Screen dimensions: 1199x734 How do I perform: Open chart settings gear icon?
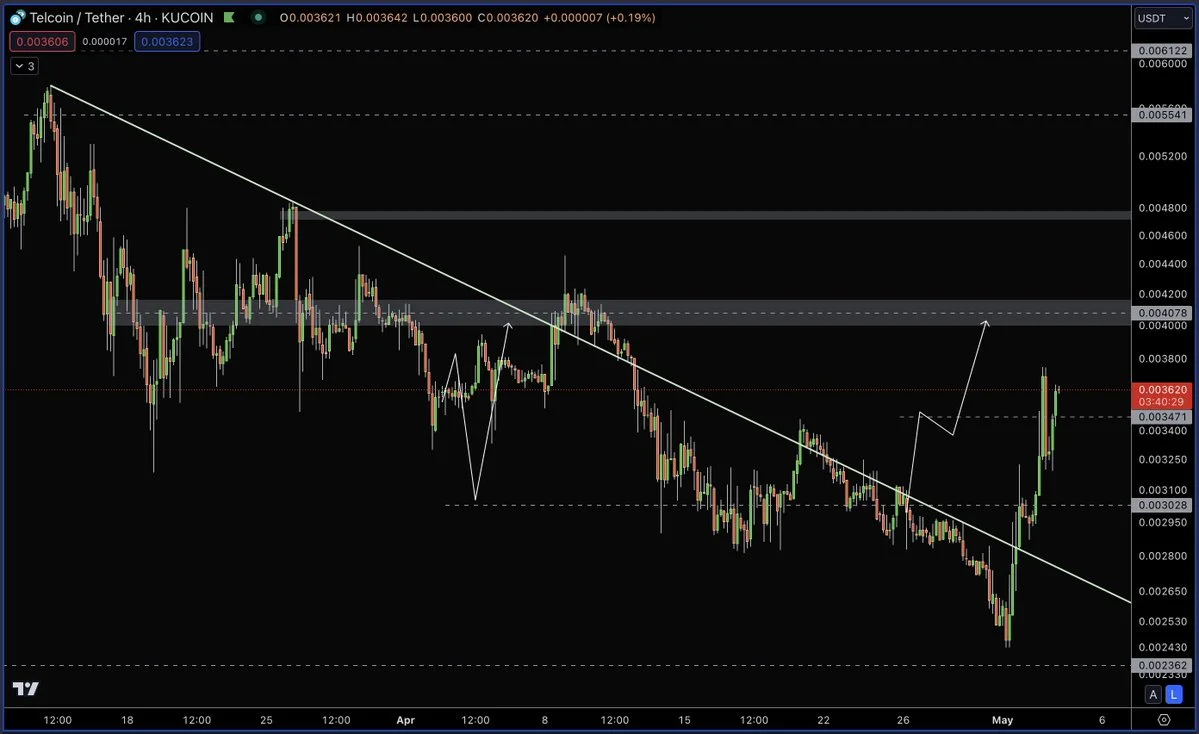coord(1164,719)
